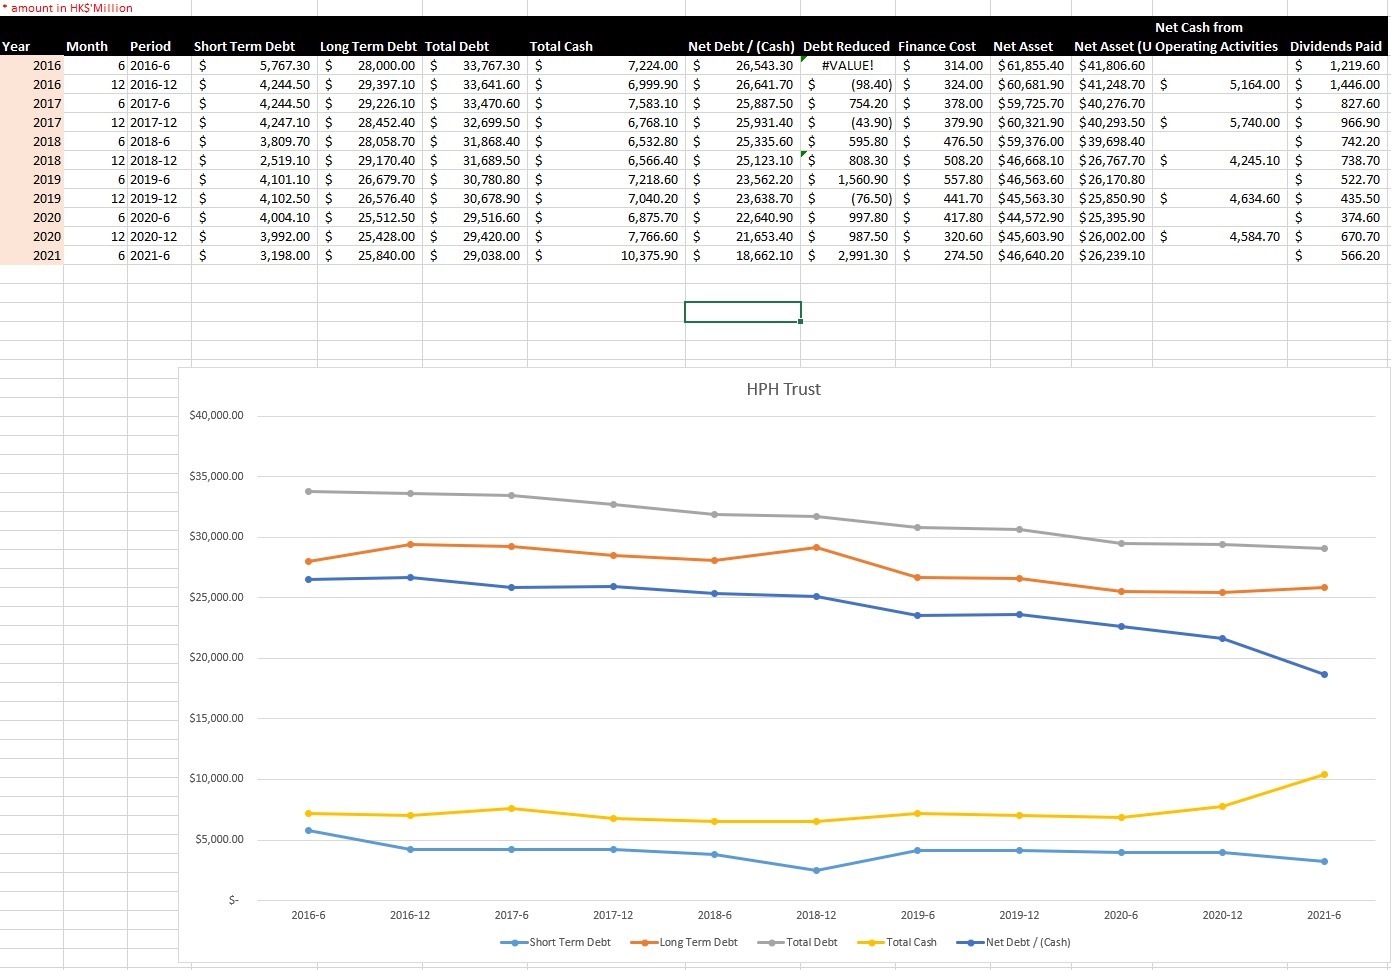Click the (98.40) debt reduced cell
Screen dimensions: 1391x970
[x=848, y=84]
